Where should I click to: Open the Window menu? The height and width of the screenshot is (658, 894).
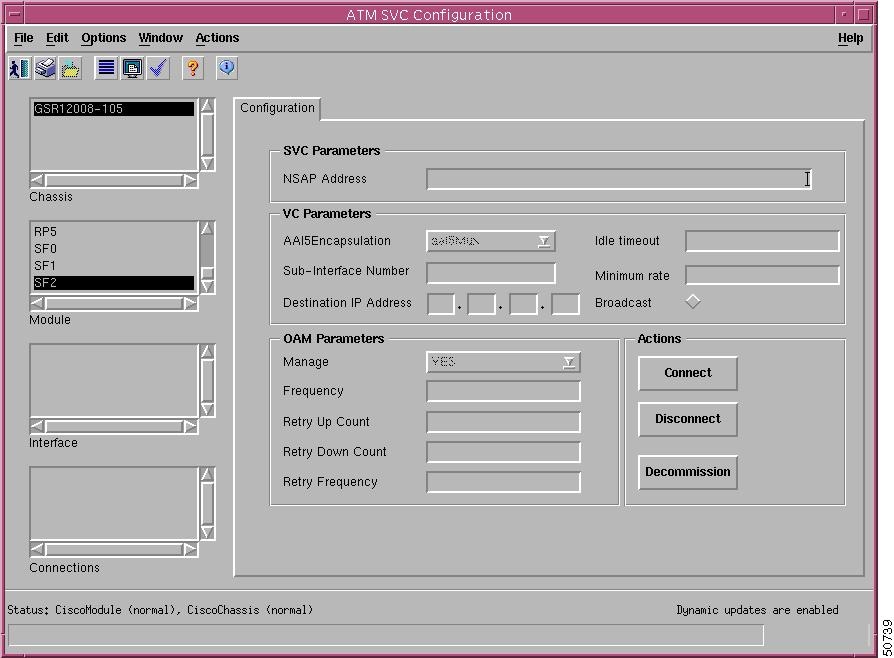(x=160, y=38)
